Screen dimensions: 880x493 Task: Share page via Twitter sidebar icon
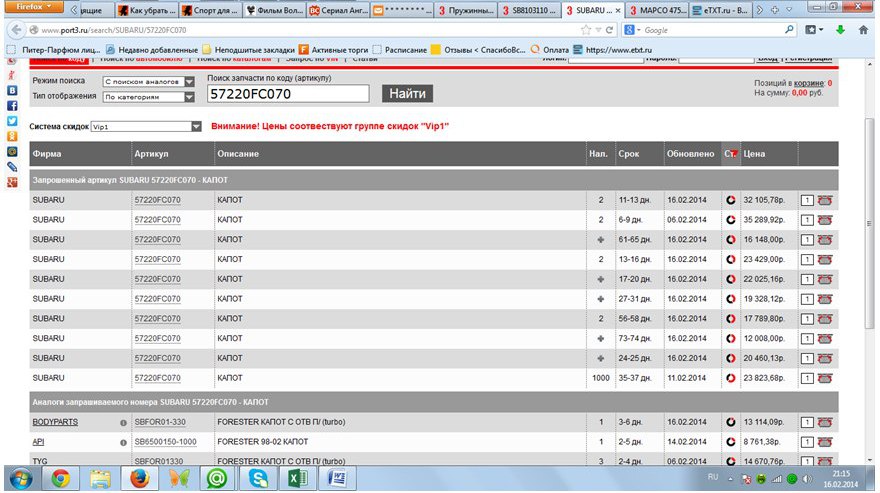pos(12,121)
